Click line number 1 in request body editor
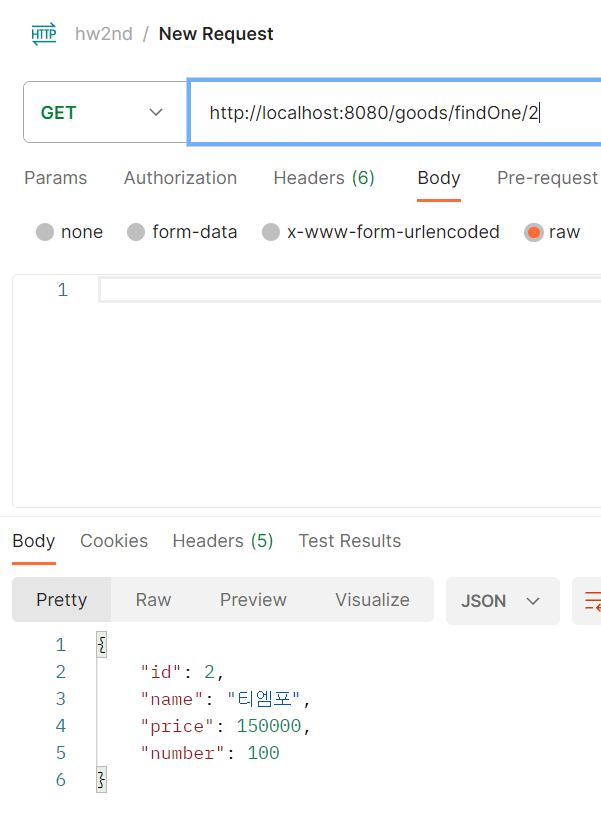 point(62,290)
